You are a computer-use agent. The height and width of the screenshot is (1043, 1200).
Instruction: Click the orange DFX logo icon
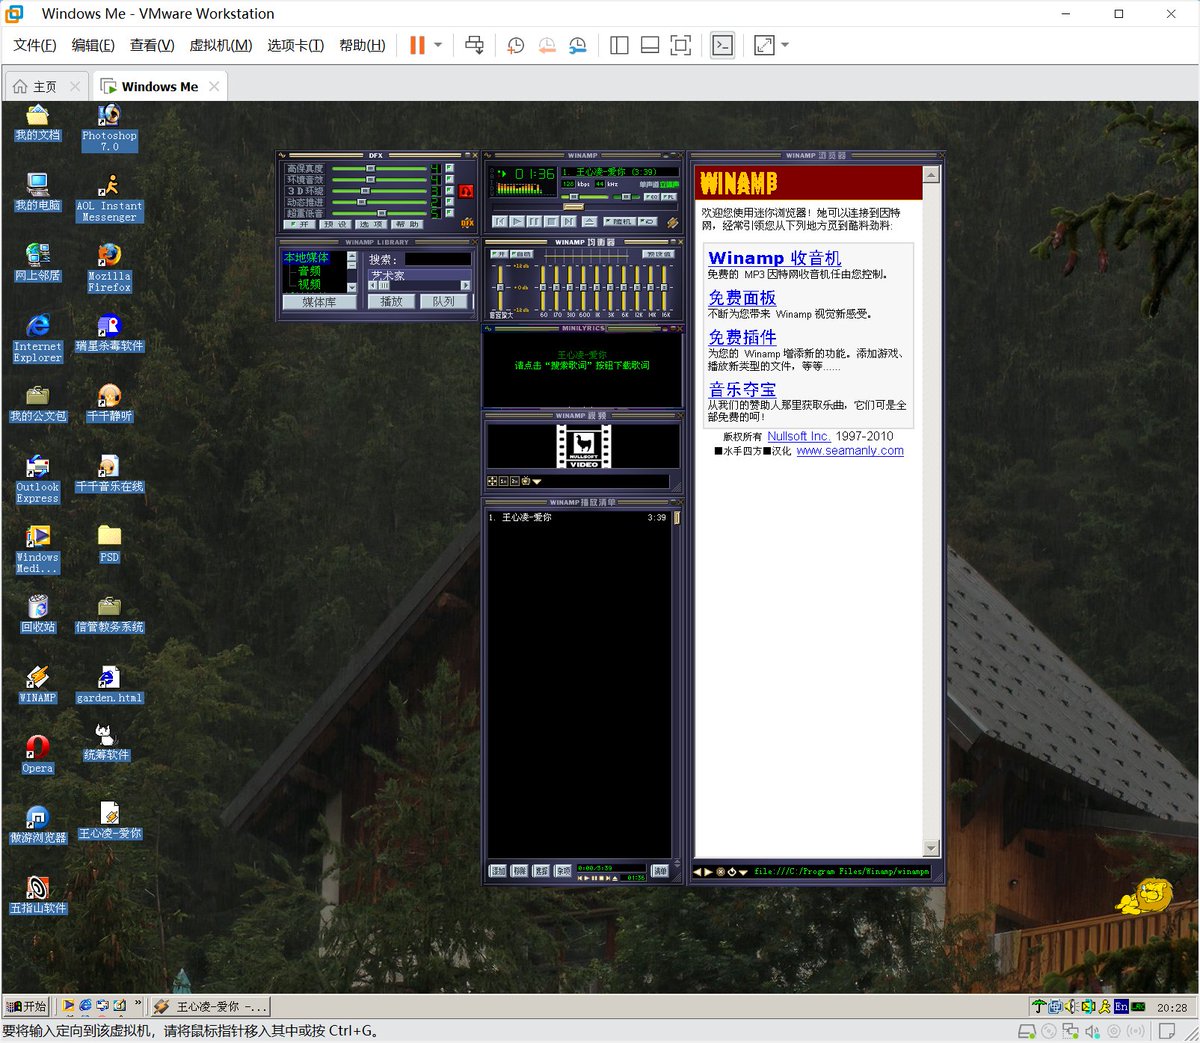[467, 222]
